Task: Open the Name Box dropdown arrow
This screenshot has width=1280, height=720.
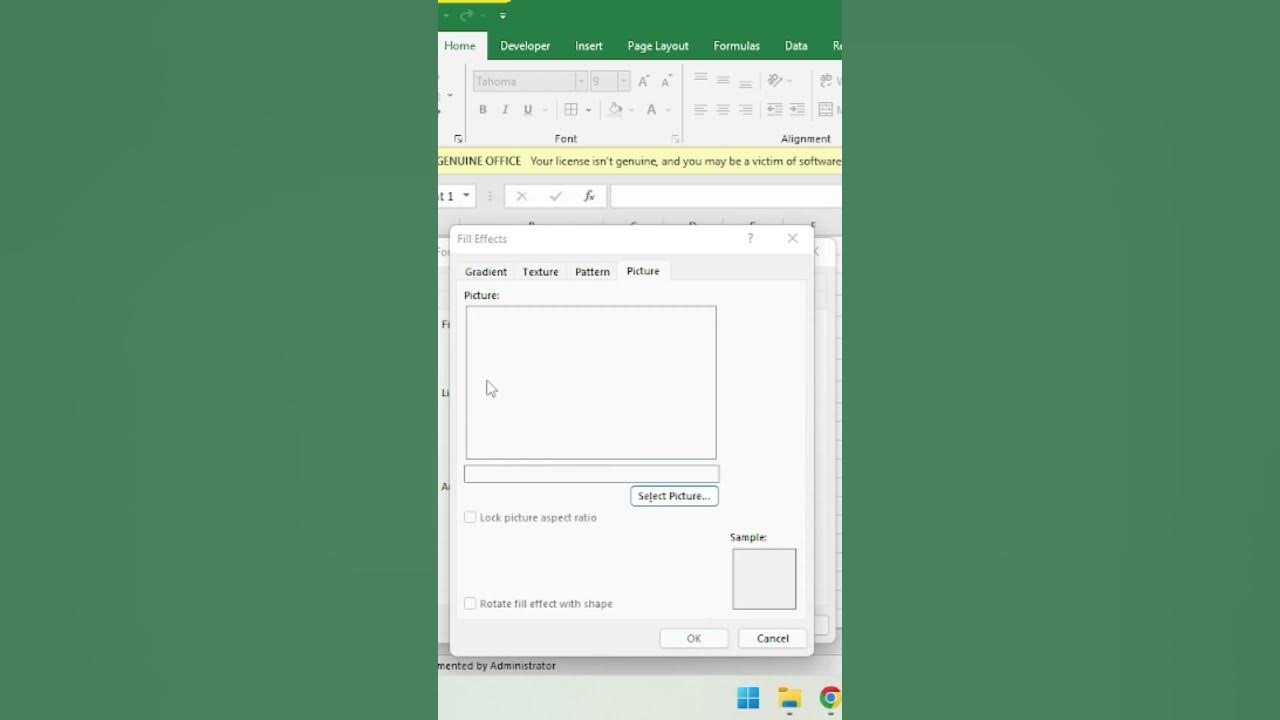Action: (466, 196)
